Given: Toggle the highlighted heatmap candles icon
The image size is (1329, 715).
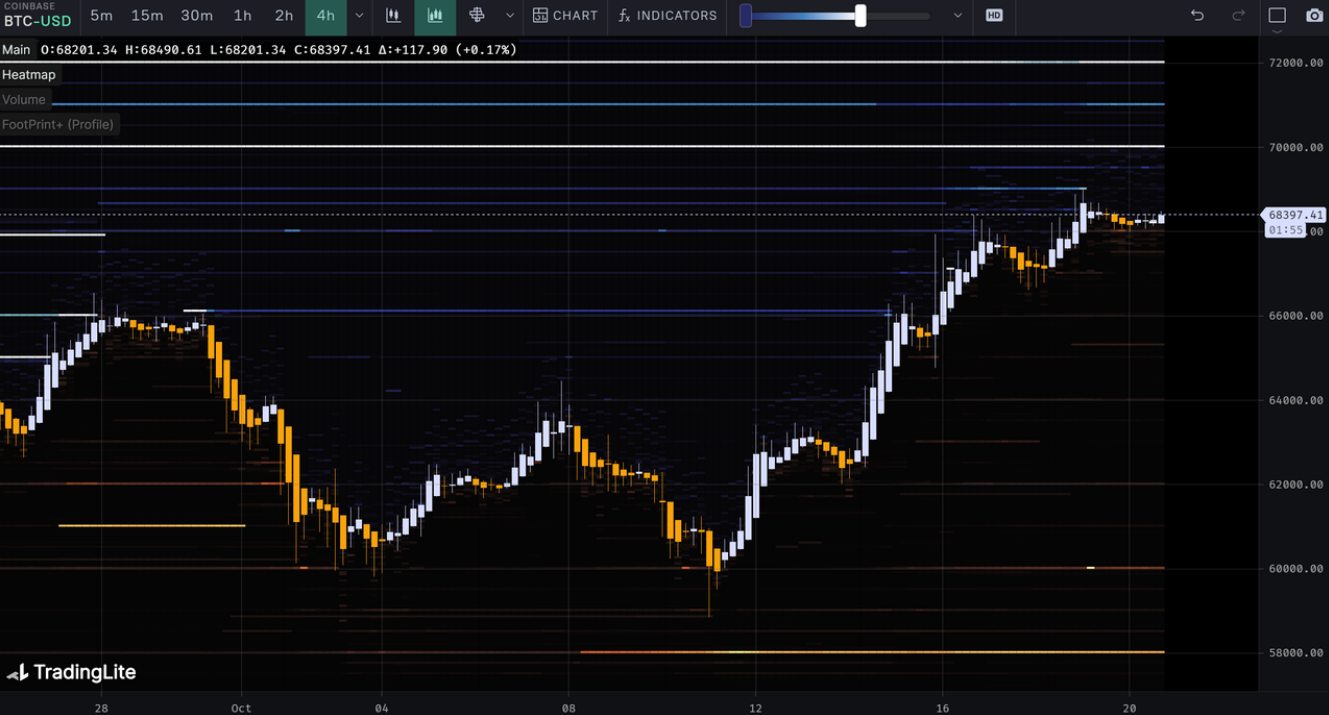Looking at the screenshot, I should [435, 16].
